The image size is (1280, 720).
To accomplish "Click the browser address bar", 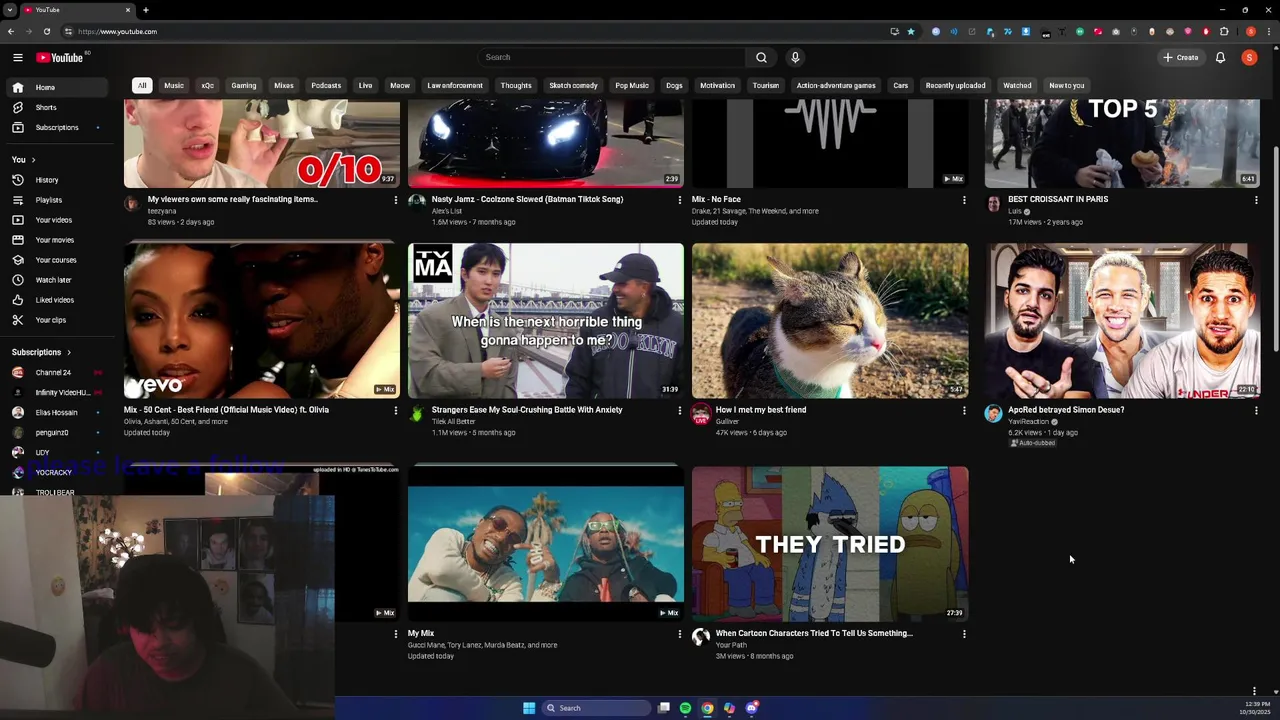I will (x=480, y=31).
